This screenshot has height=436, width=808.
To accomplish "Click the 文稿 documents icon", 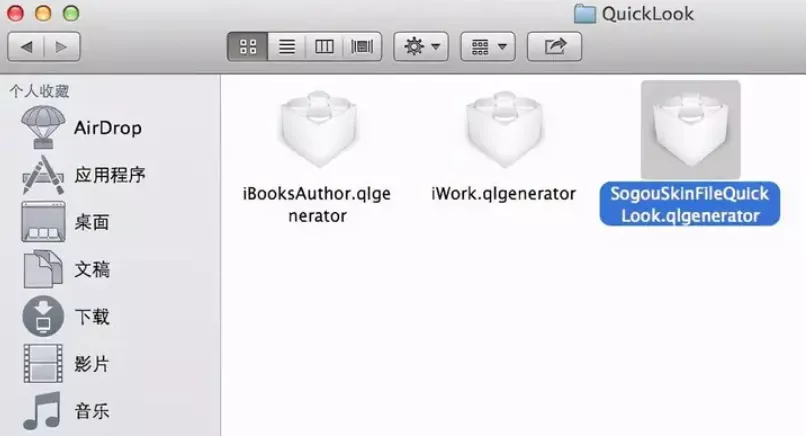I will pyautogui.click(x=43, y=269).
